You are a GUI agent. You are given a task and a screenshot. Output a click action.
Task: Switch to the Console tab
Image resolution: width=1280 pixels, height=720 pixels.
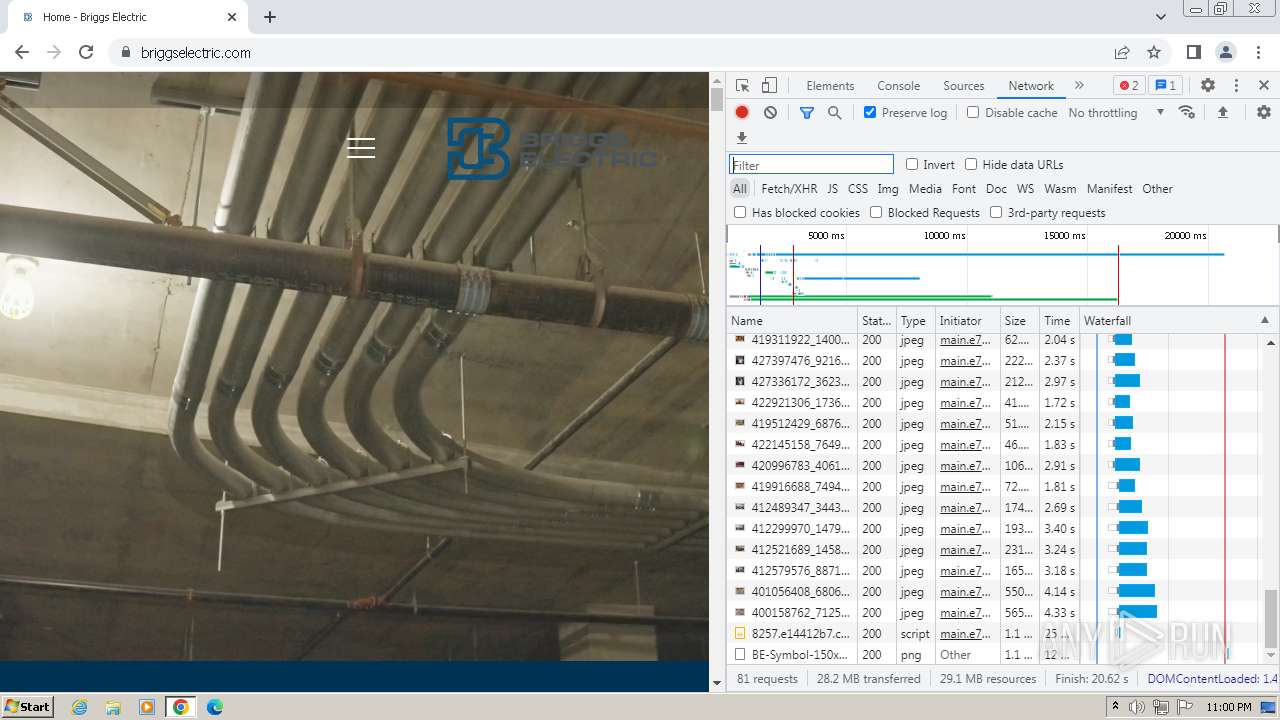pos(898,86)
